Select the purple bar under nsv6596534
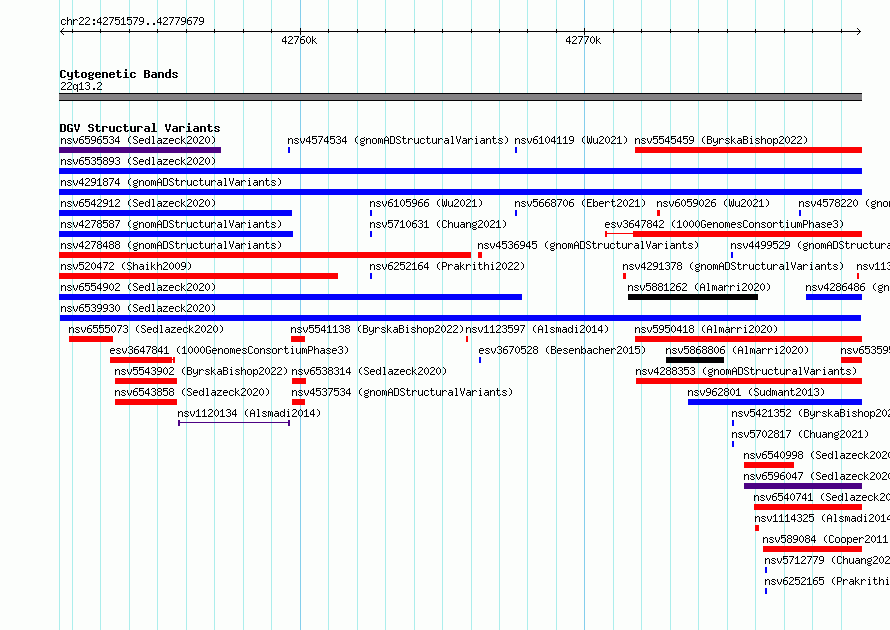This screenshot has width=890, height=630. 140,150
